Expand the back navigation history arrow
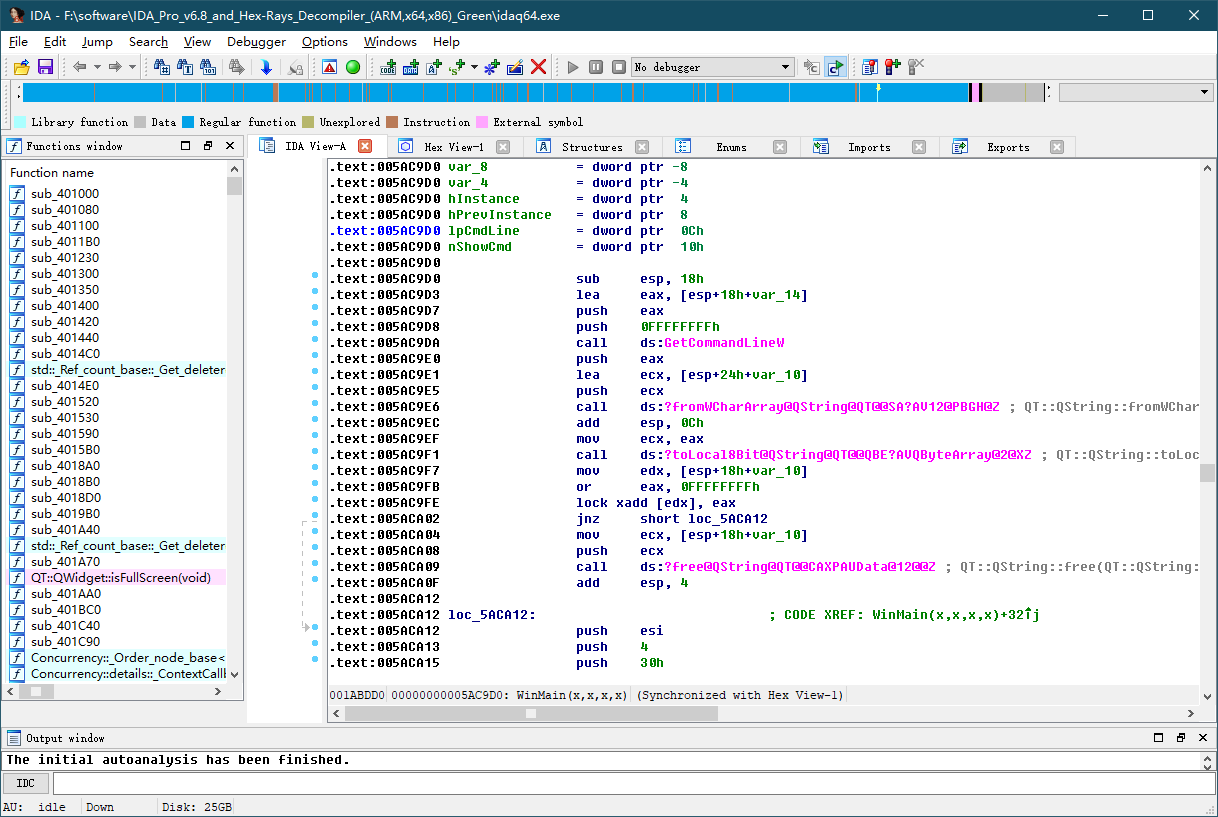The height and width of the screenshot is (817, 1218). pyautogui.click(x=97, y=67)
